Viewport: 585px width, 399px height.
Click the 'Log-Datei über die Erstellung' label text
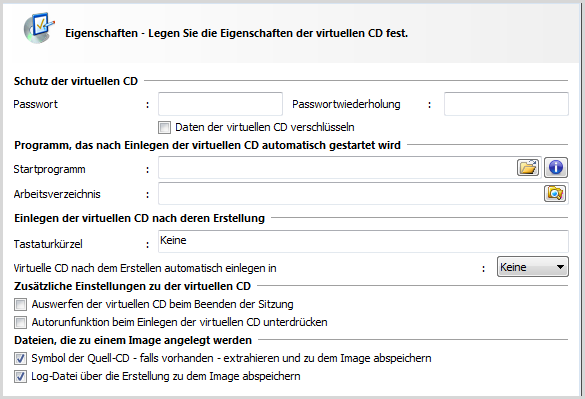[166, 376]
